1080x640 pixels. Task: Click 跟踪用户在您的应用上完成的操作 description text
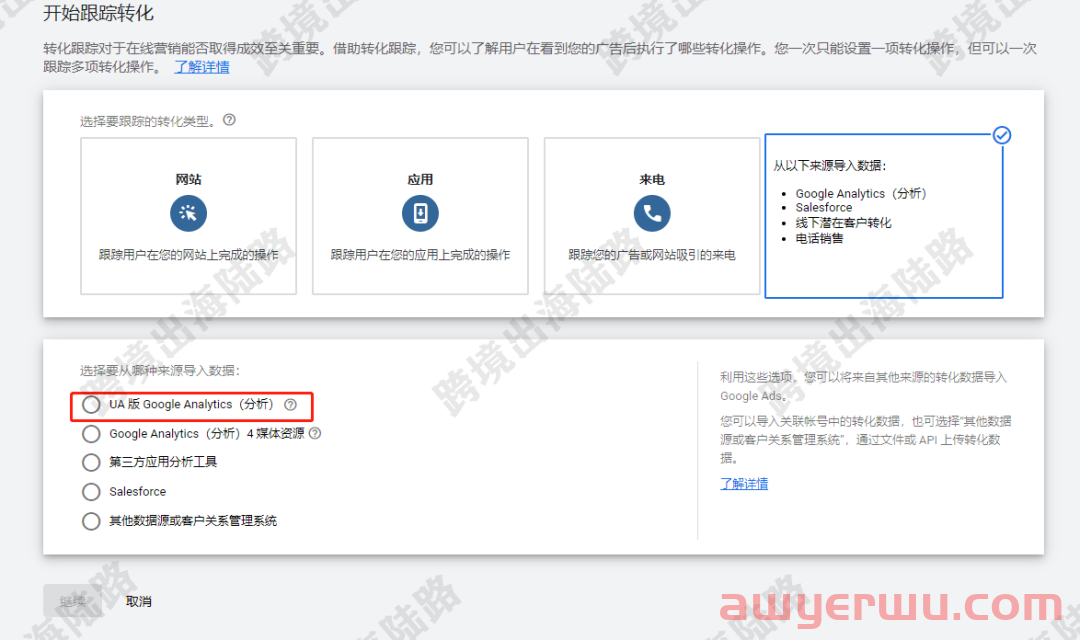420,255
